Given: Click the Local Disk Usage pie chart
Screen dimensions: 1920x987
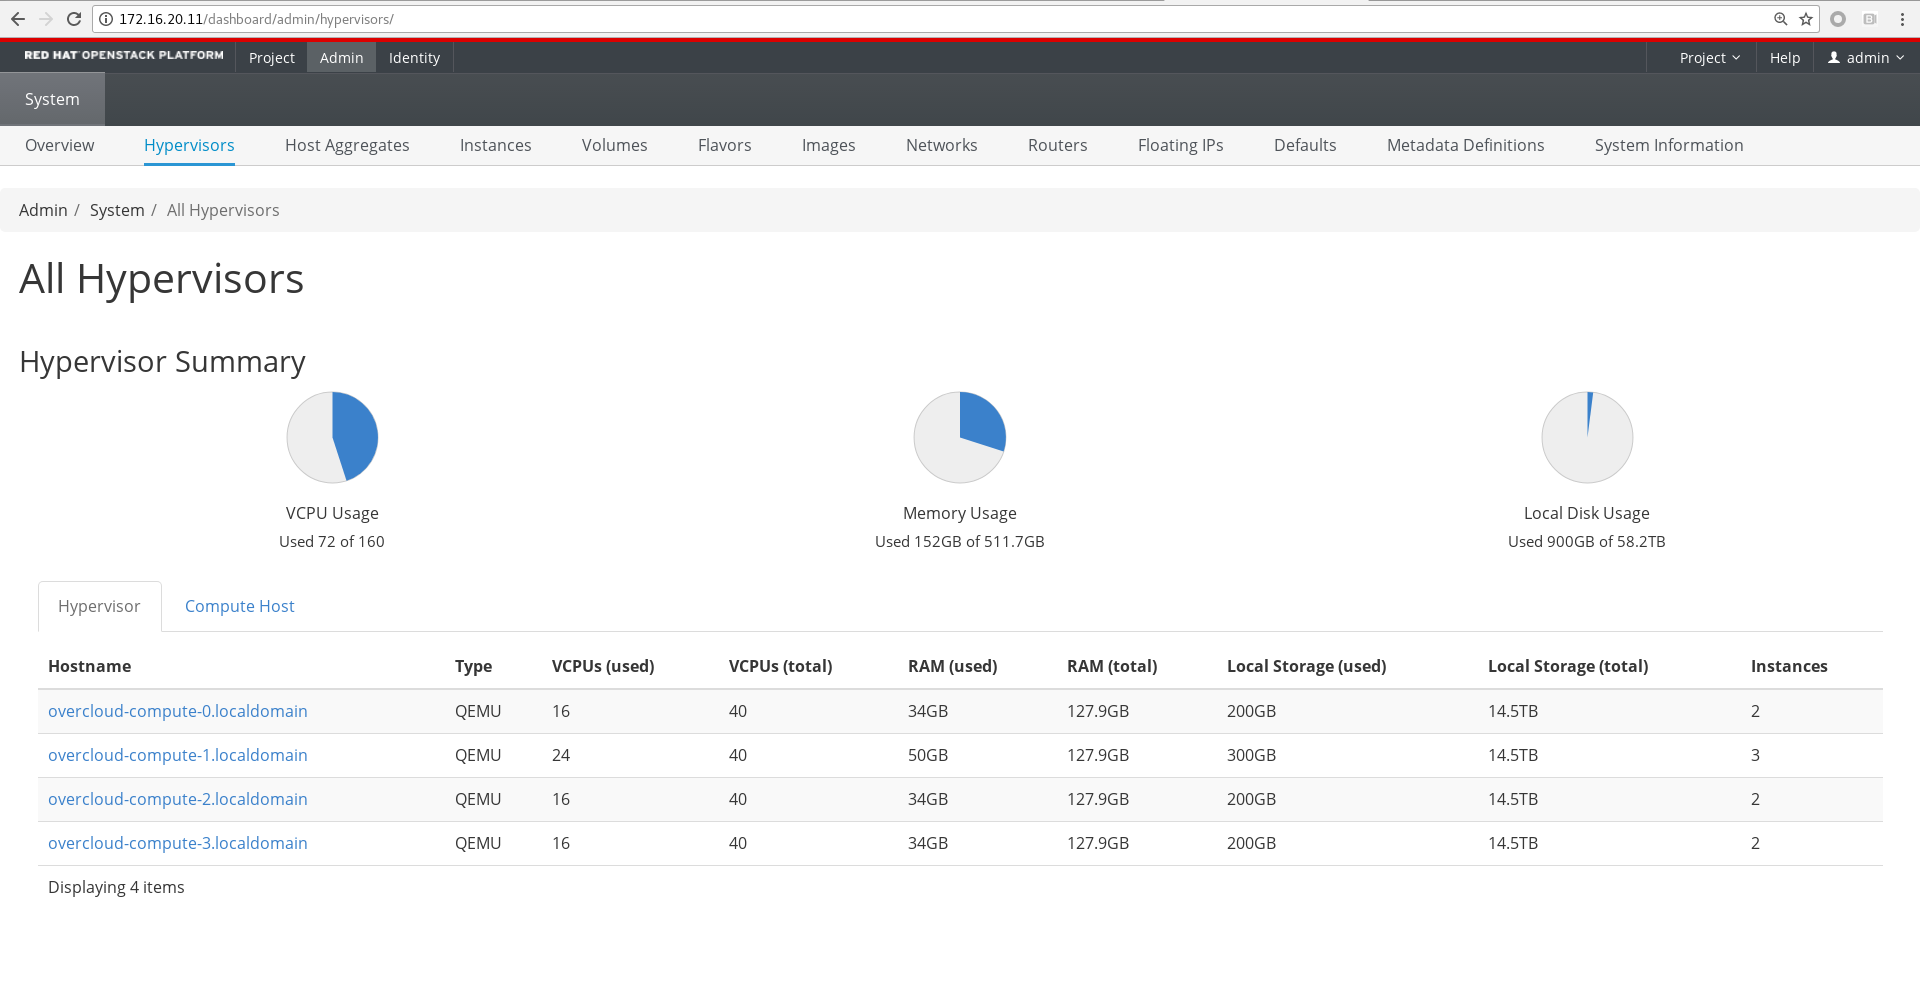Looking at the screenshot, I should [x=1587, y=437].
